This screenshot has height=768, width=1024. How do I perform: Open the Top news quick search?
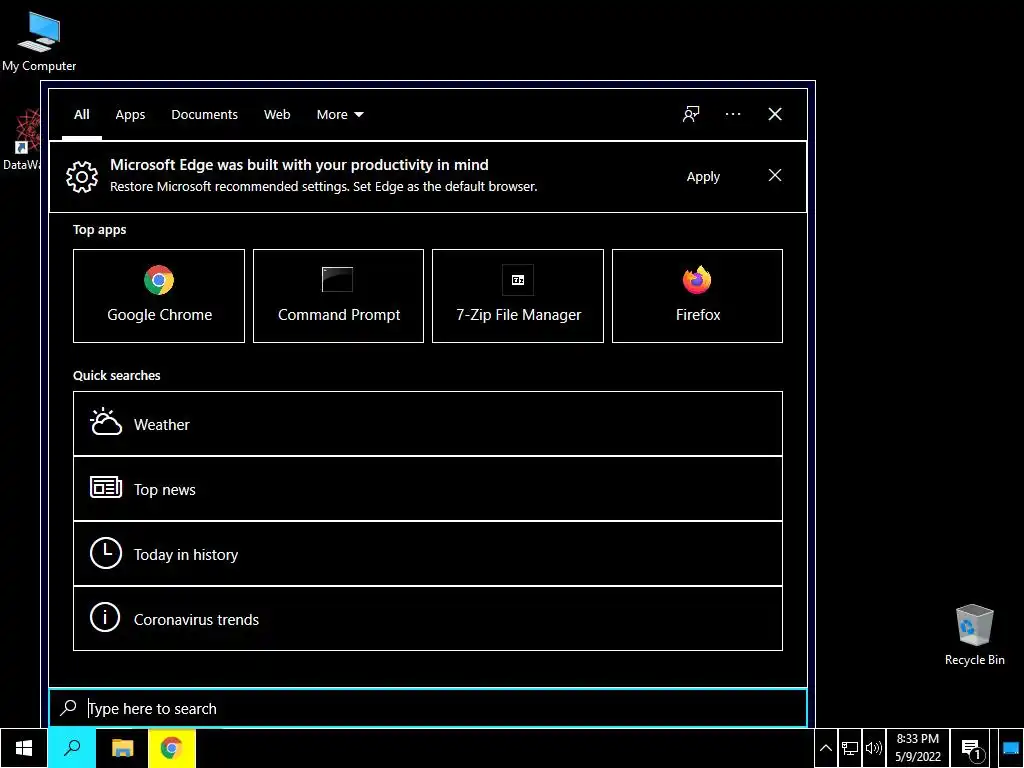[428, 489]
